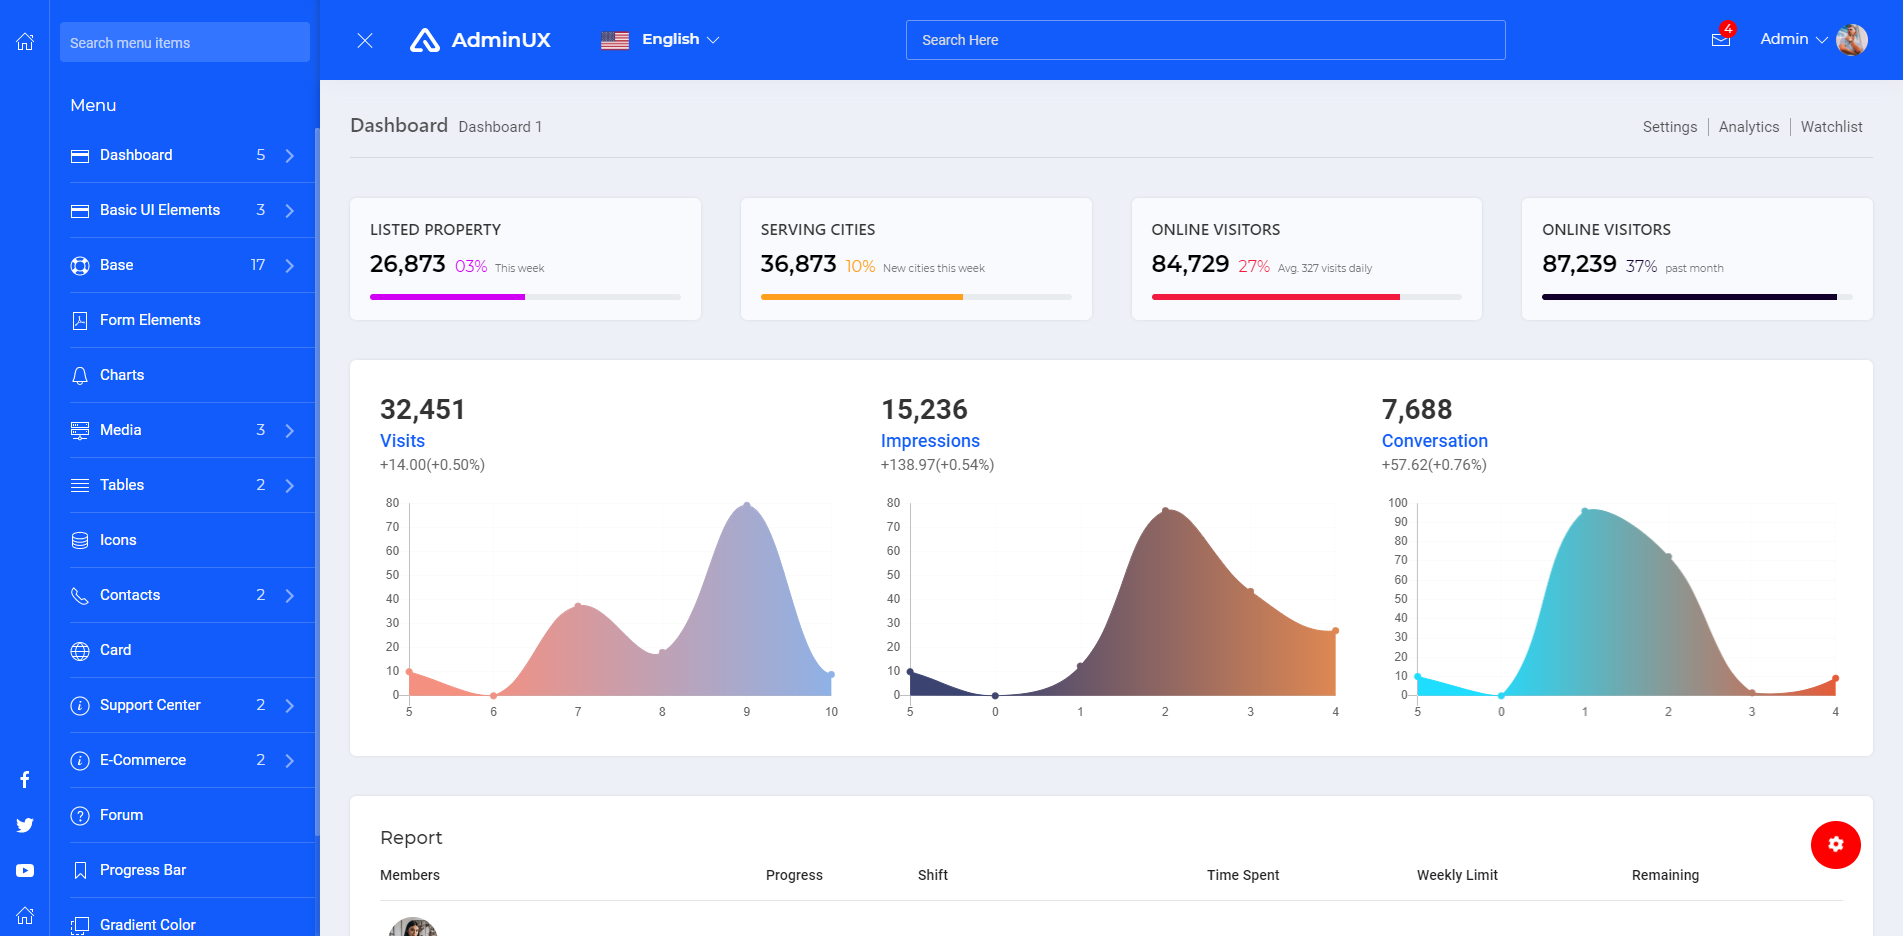Expand the Basic UI Elements chevron

click(290, 211)
